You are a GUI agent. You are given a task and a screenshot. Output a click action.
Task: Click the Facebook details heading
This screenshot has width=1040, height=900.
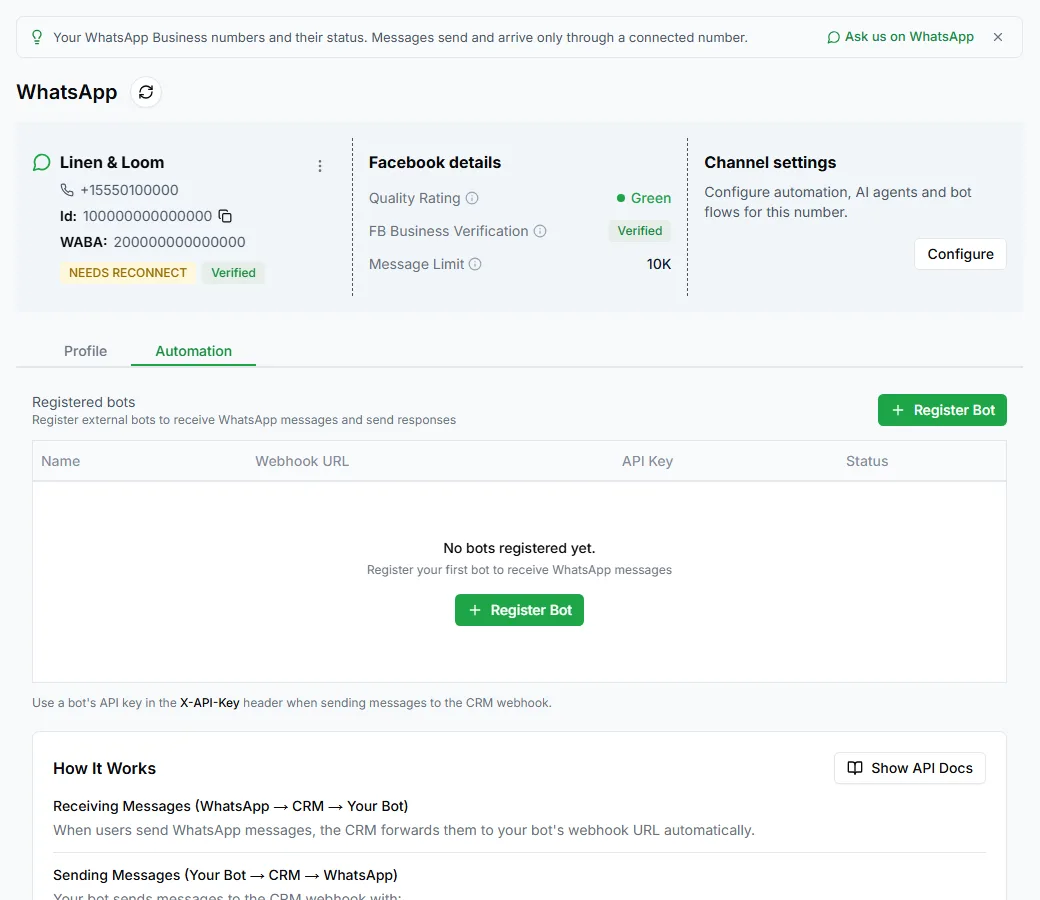point(434,162)
